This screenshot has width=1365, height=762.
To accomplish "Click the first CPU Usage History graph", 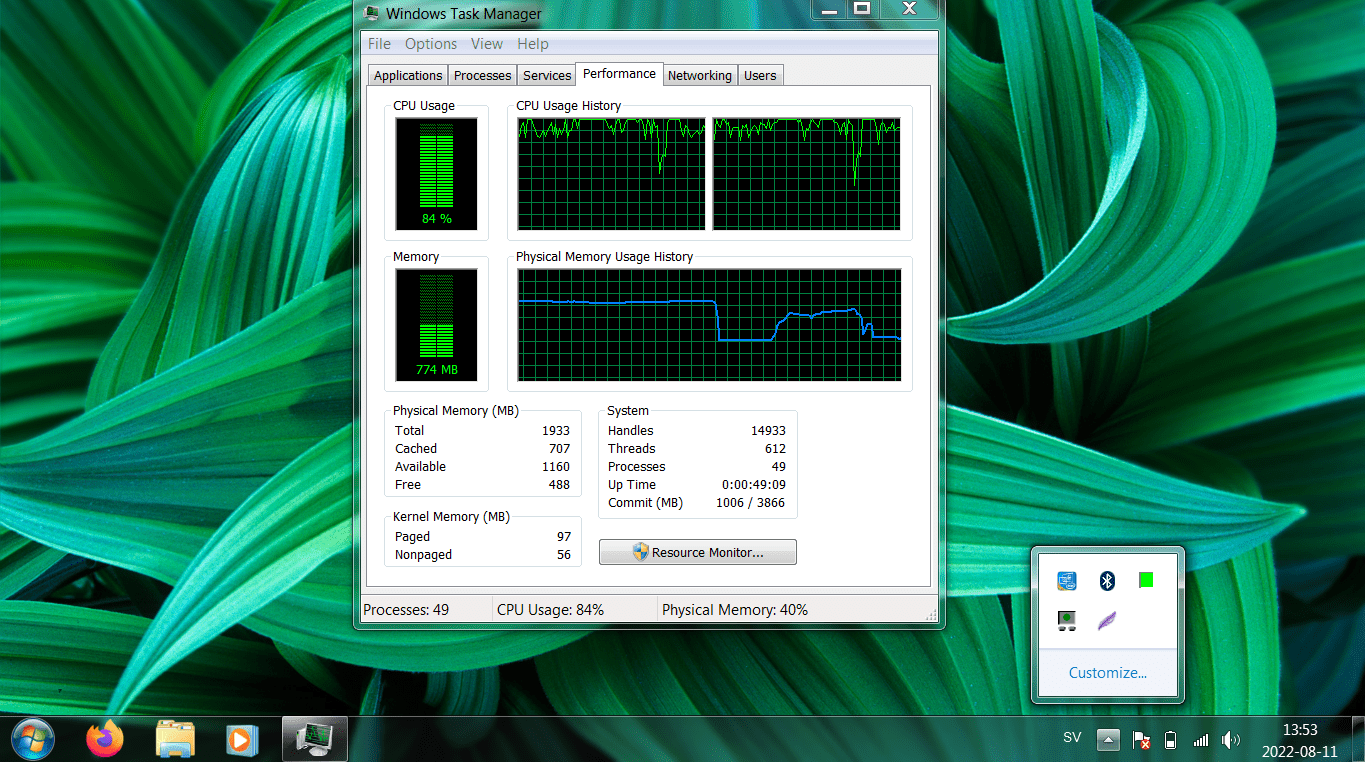I will click(611, 174).
